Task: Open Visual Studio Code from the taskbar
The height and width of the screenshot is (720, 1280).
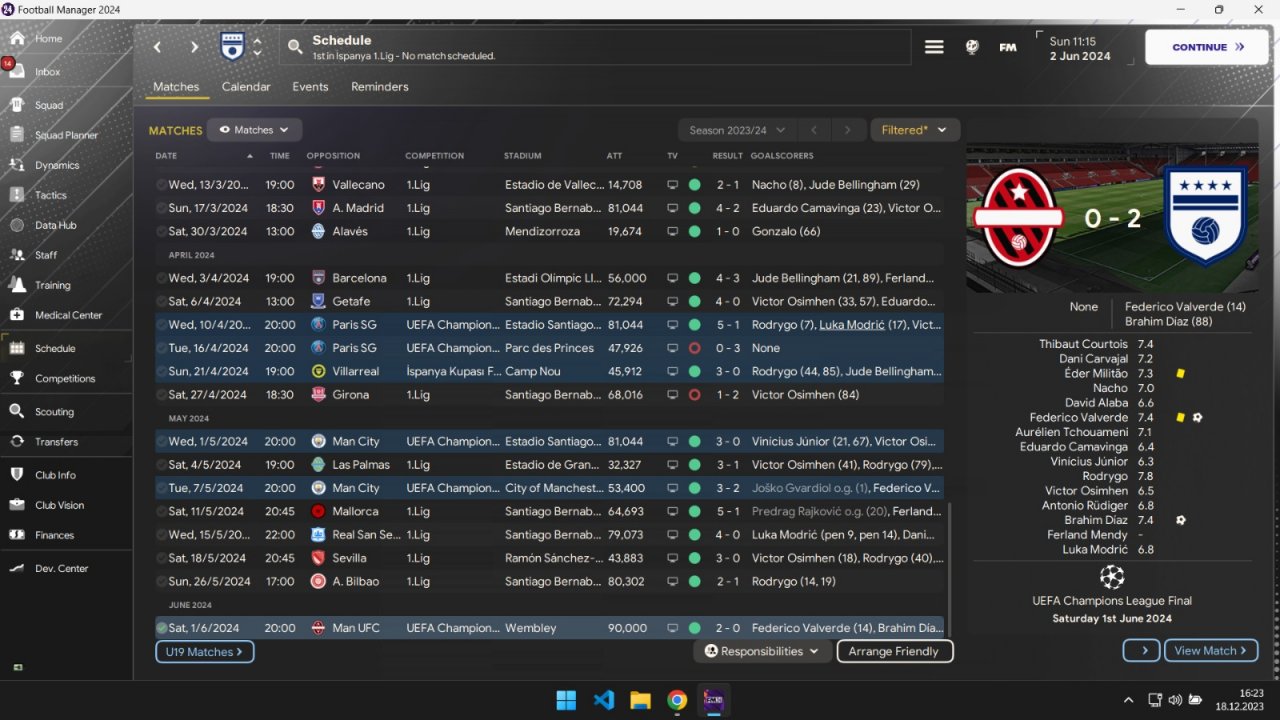Action: [x=604, y=700]
